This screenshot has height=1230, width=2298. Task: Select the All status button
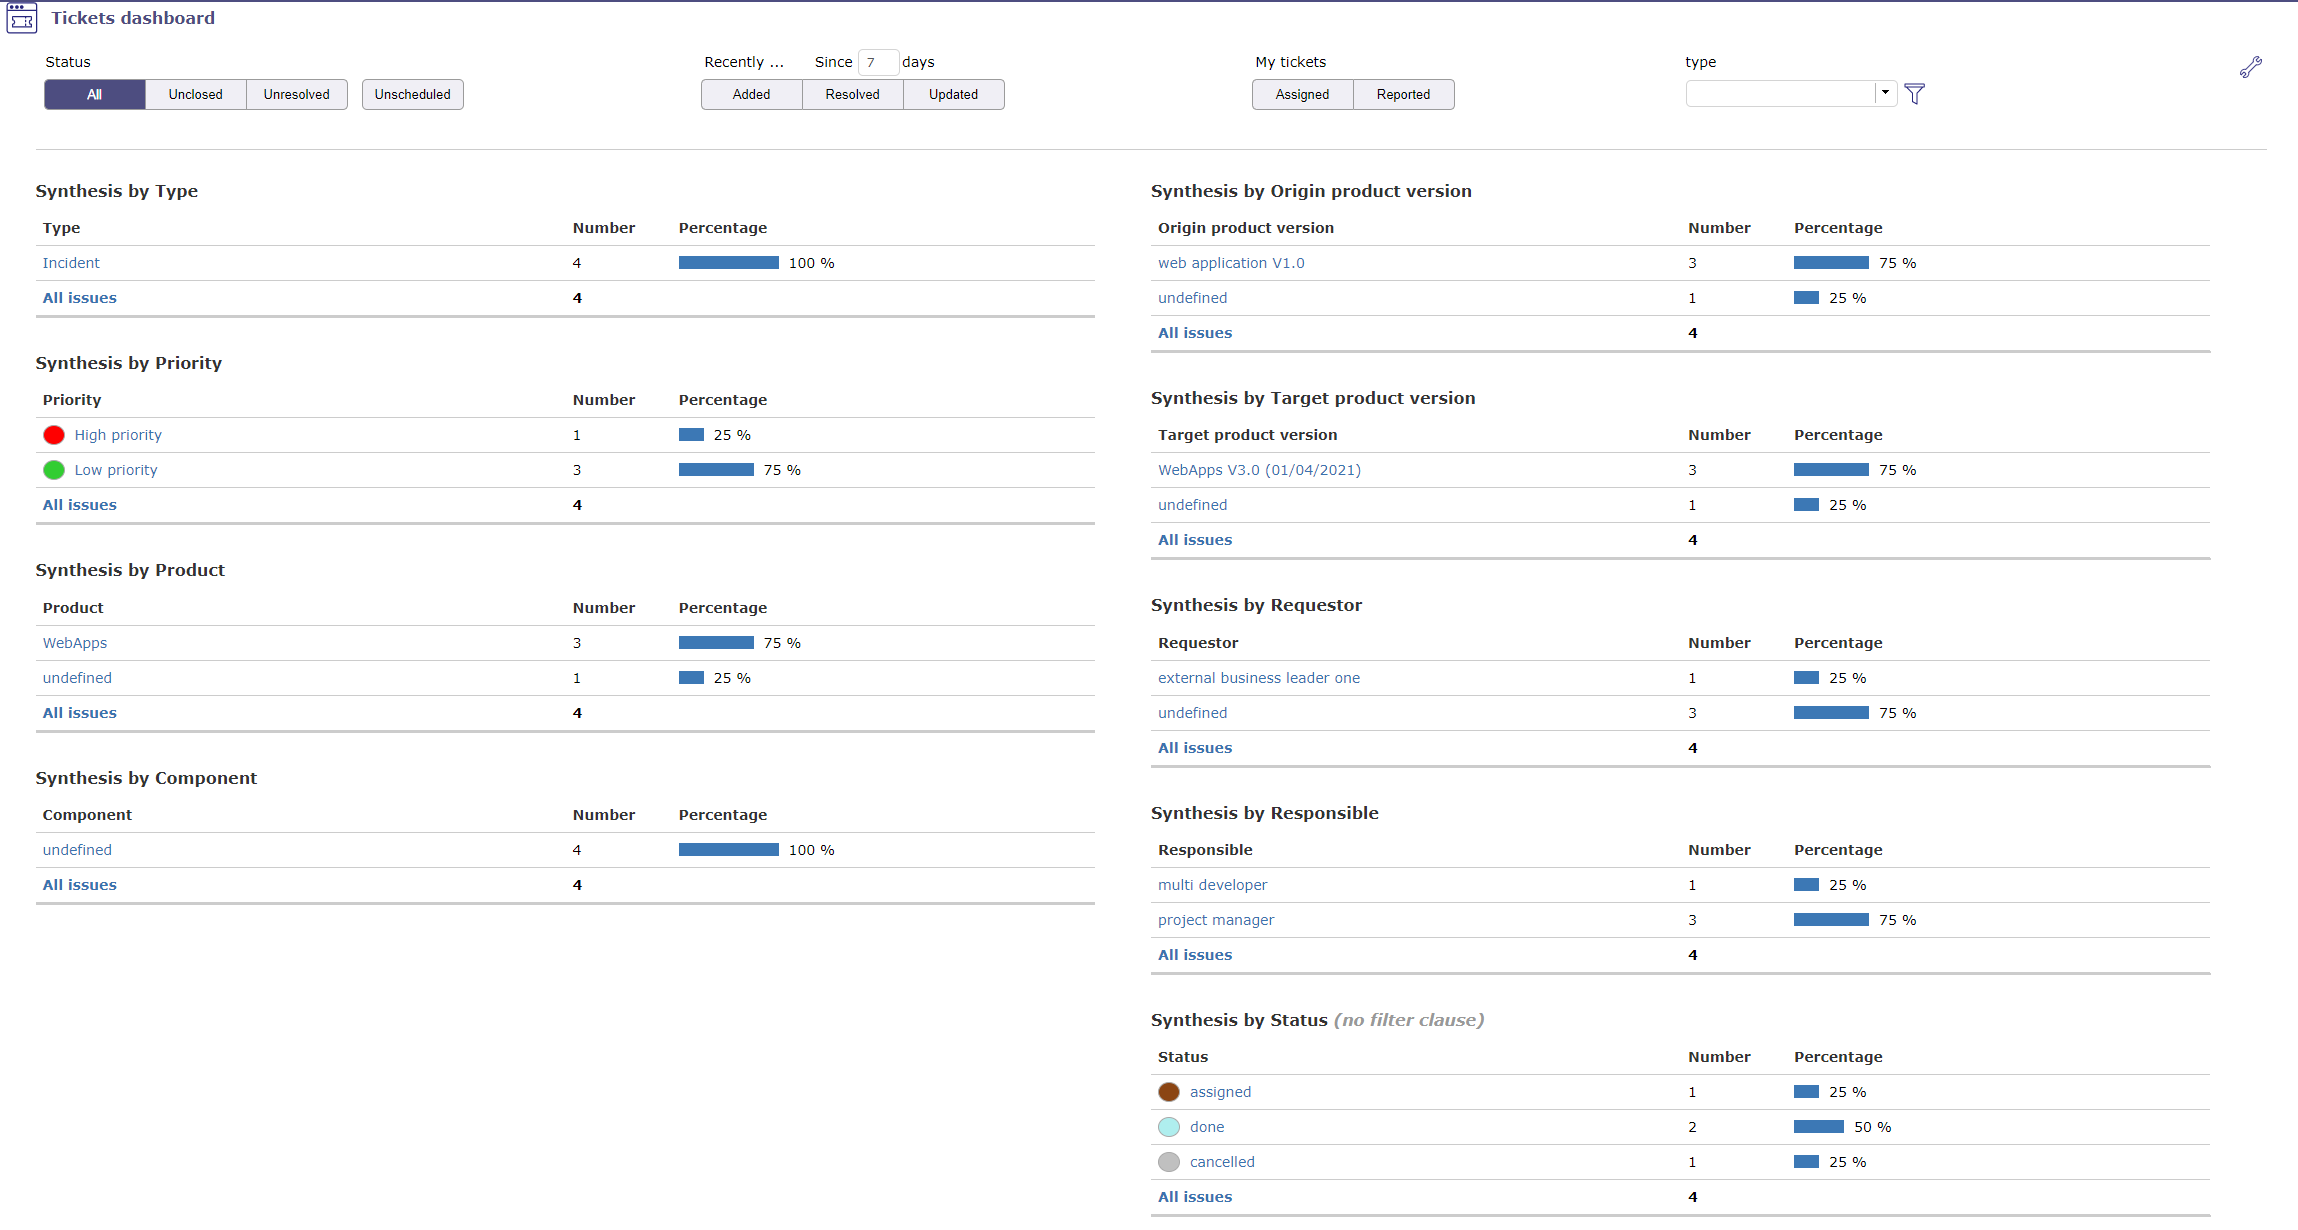94,94
